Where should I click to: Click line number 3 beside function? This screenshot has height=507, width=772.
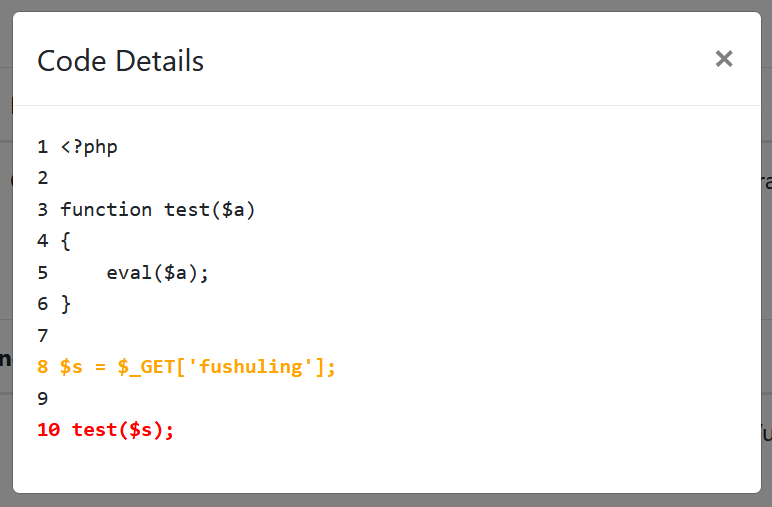coord(43,210)
